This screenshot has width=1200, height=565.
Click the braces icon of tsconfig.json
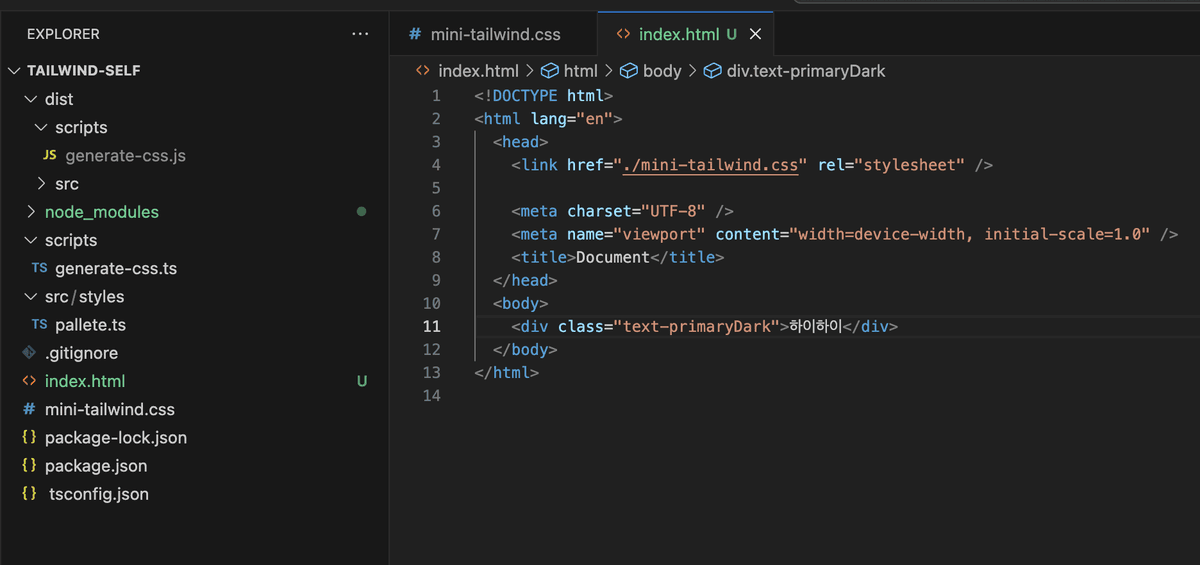pos(29,494)
